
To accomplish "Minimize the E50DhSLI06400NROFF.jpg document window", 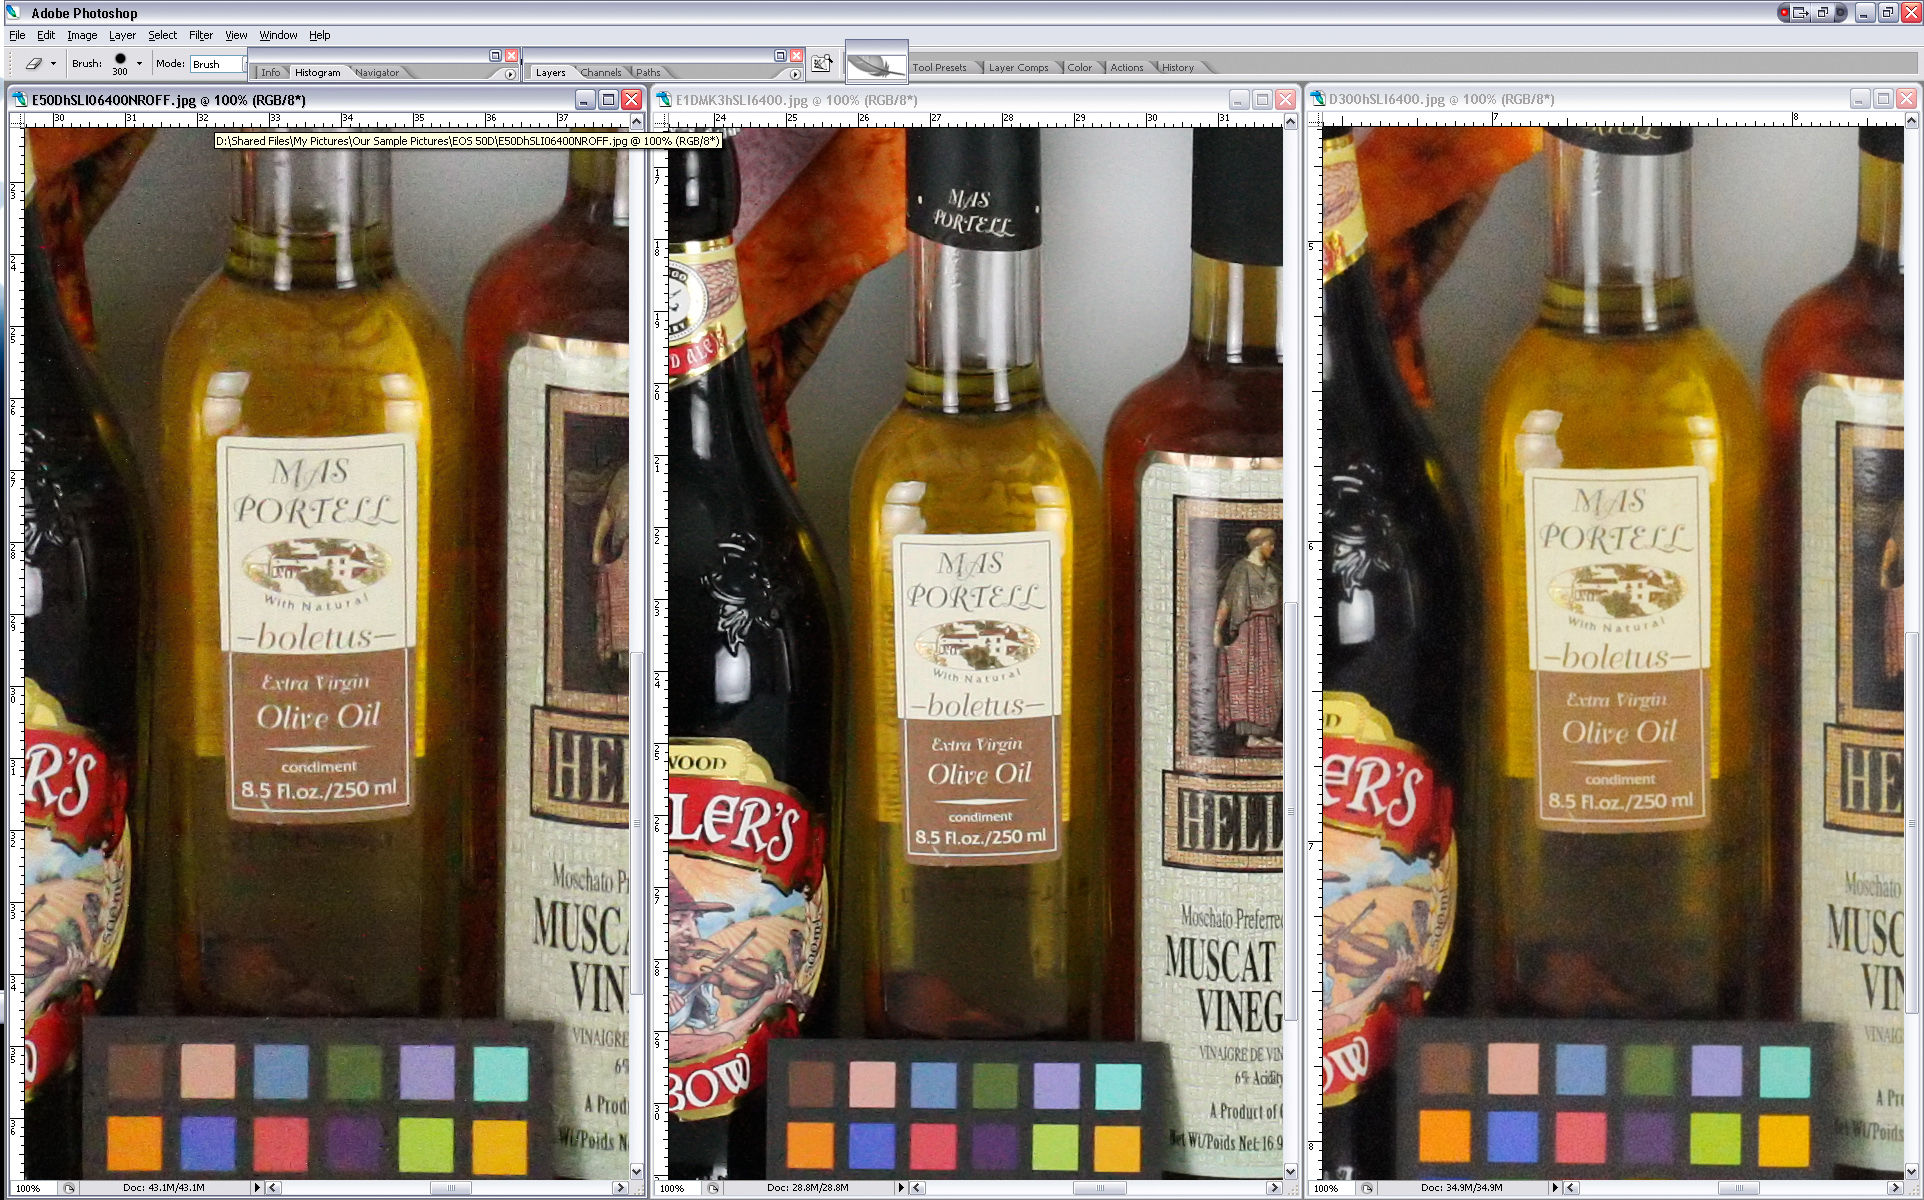I will [585, 99].
